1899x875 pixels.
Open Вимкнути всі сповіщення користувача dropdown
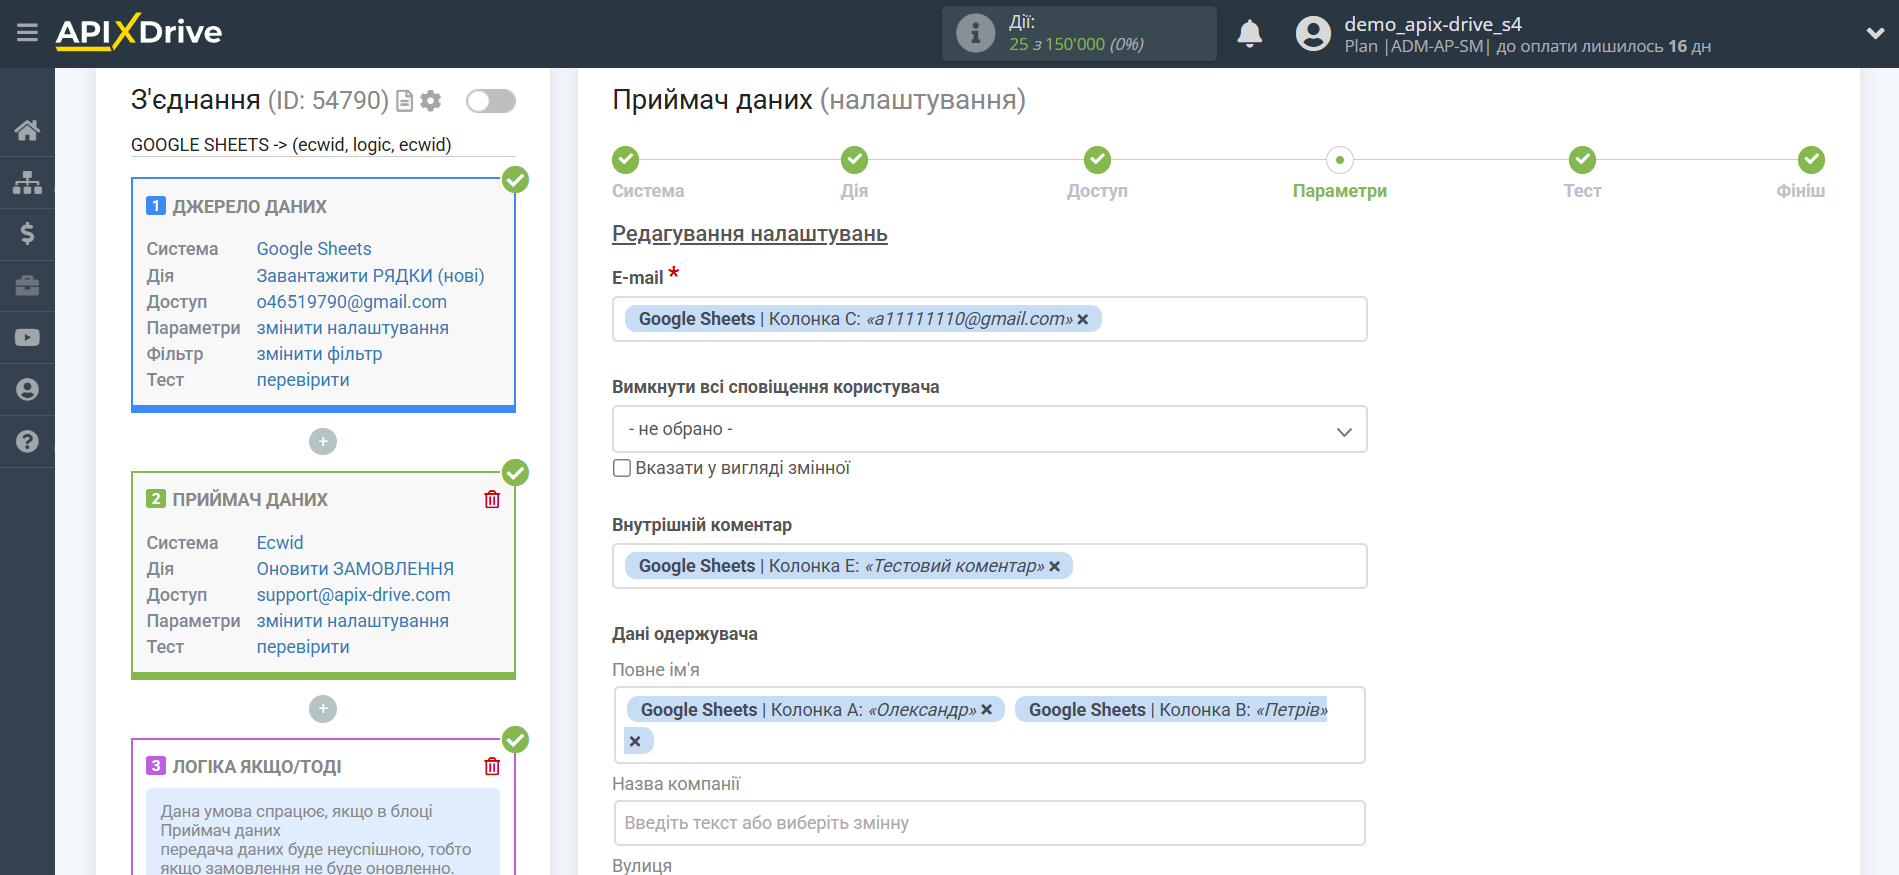tap(989, 429)
